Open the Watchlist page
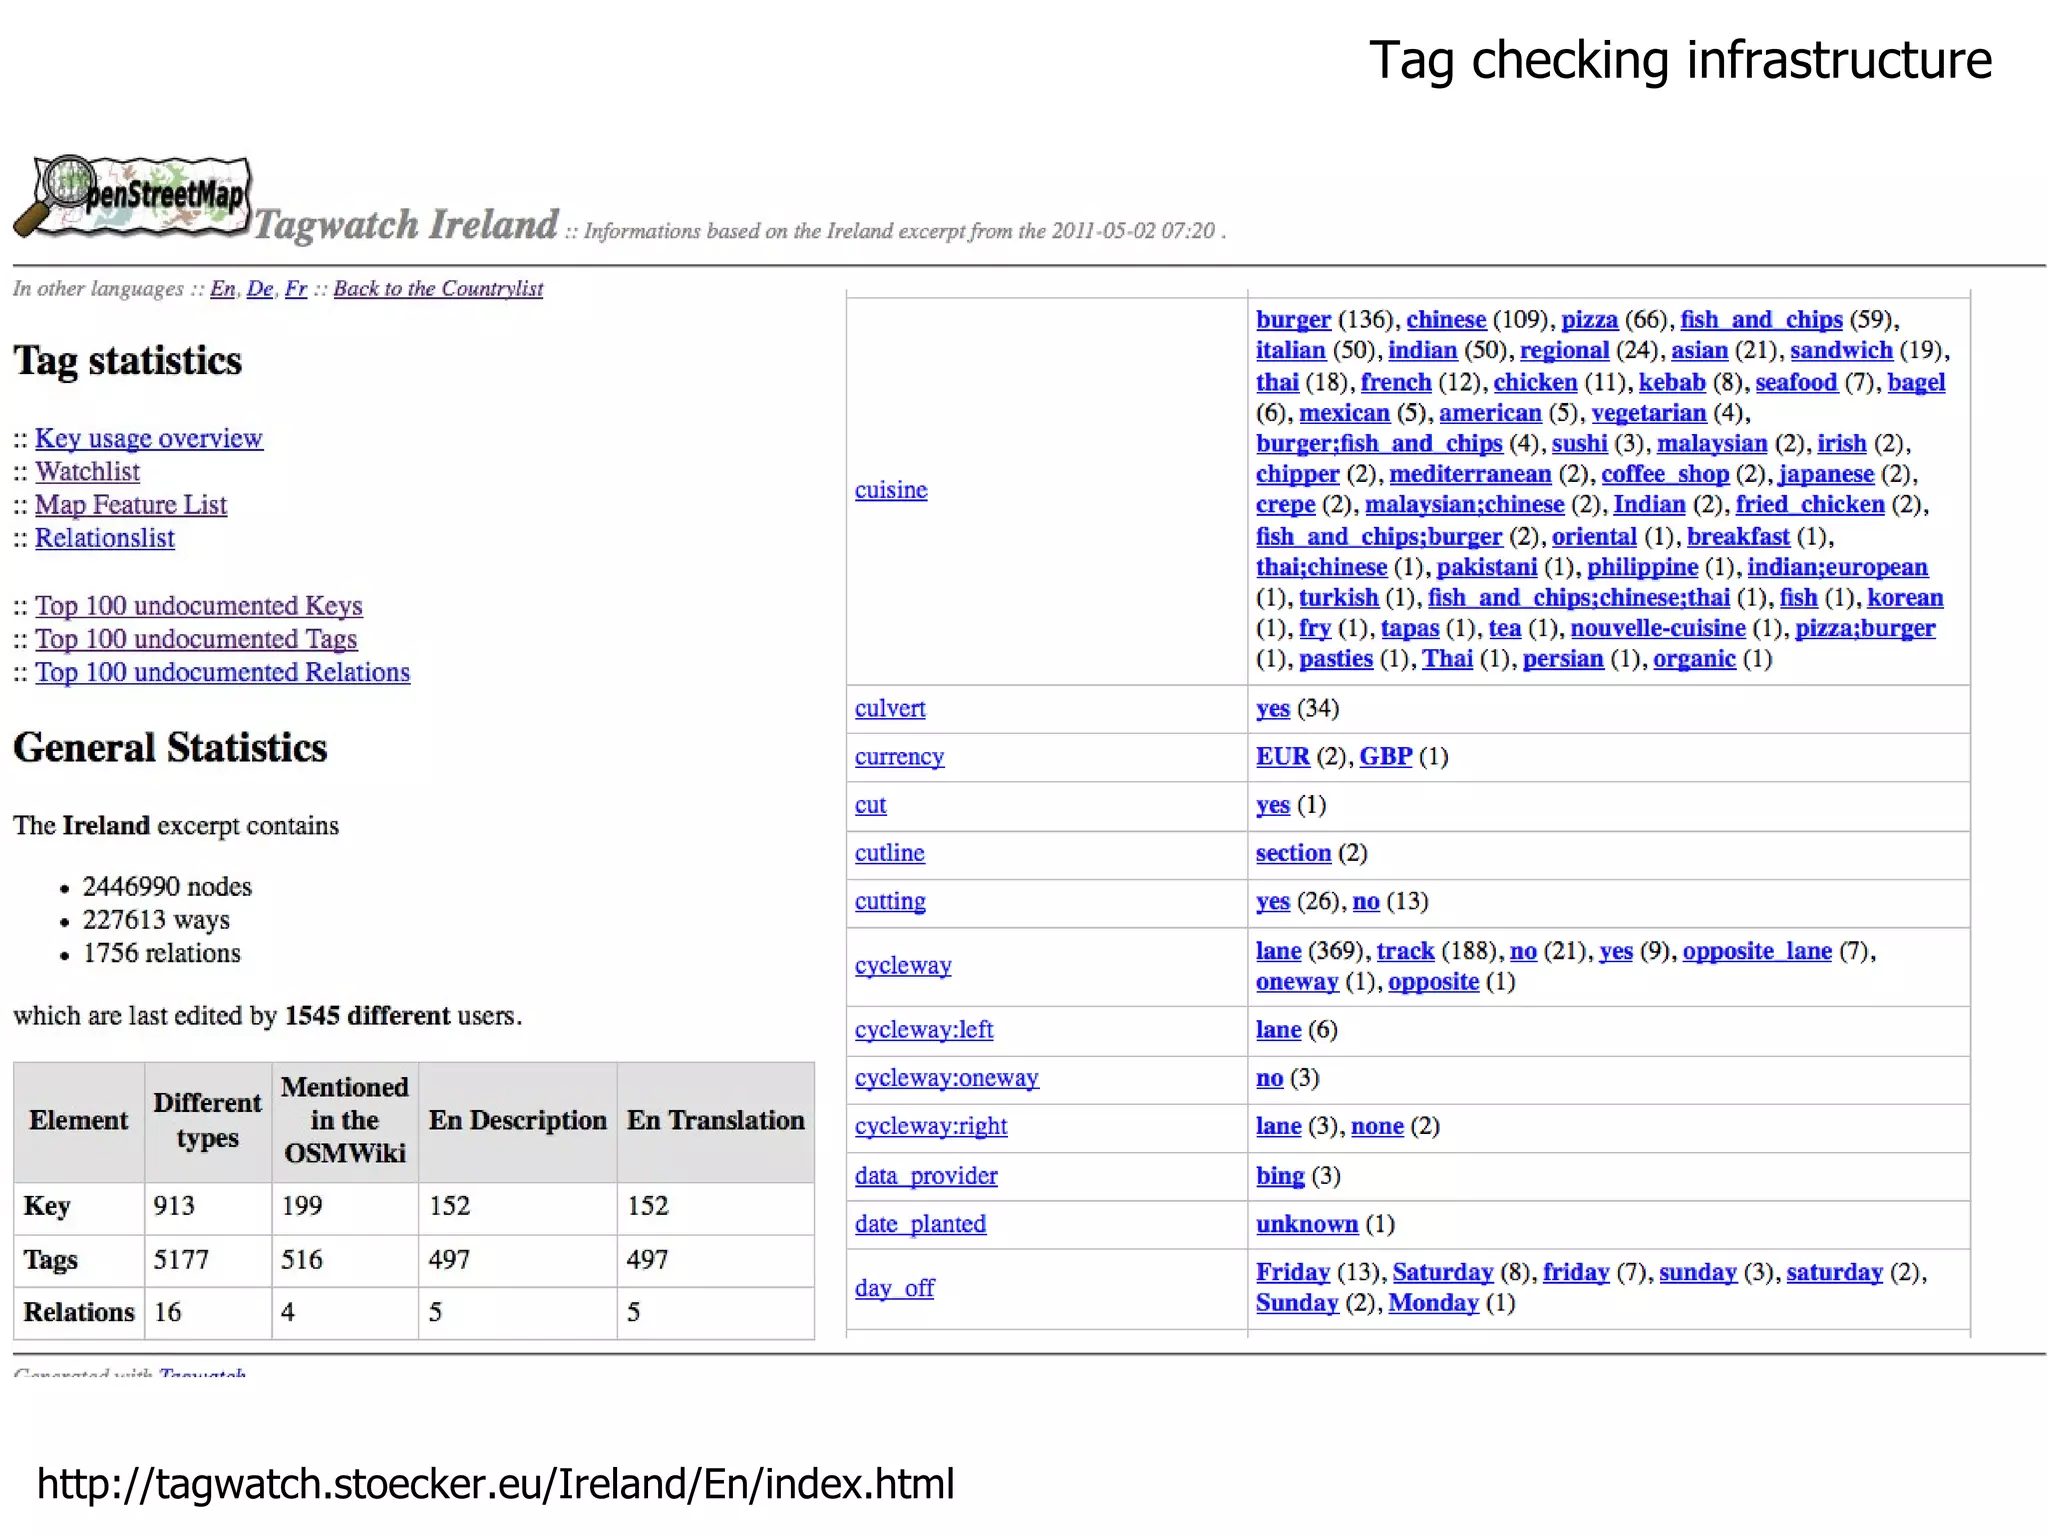This screenshot has height=1535, width=2048. click(x=87, y=471)
